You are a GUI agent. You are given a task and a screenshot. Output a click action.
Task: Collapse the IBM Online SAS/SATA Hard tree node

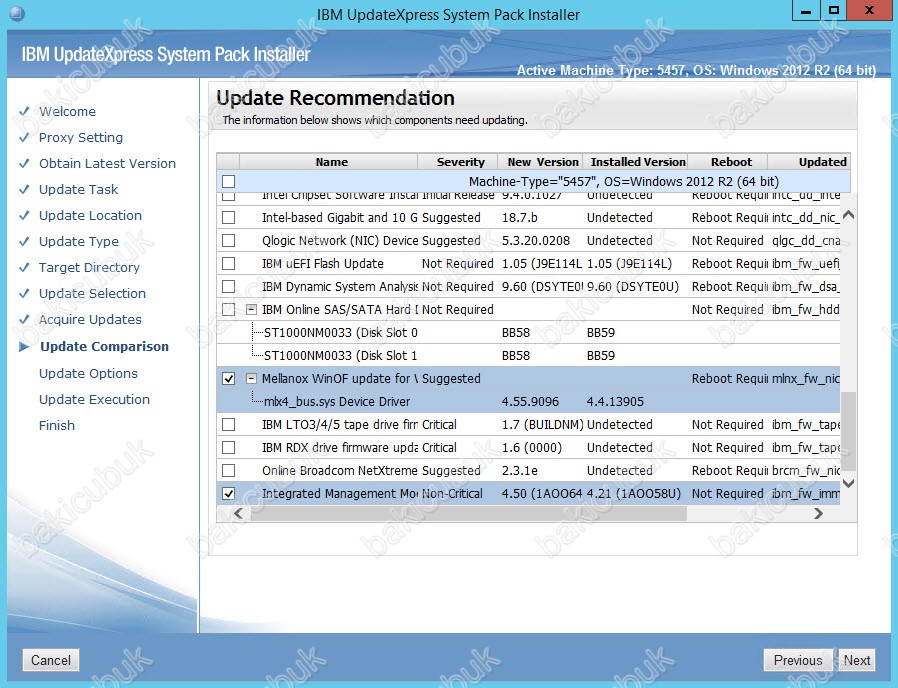pyautogui.click(x=251, y=309)
